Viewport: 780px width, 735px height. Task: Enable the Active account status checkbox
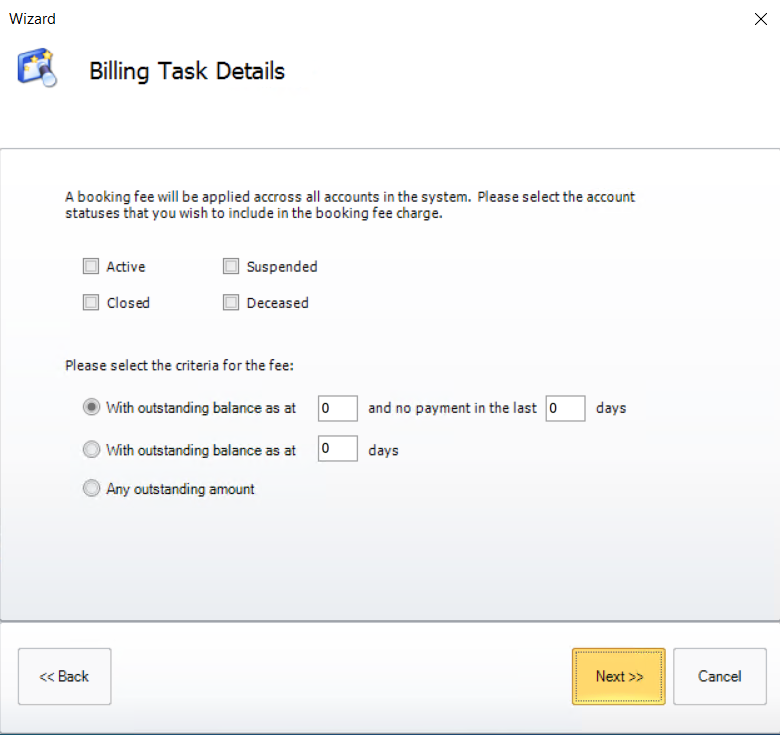[92, 267]
